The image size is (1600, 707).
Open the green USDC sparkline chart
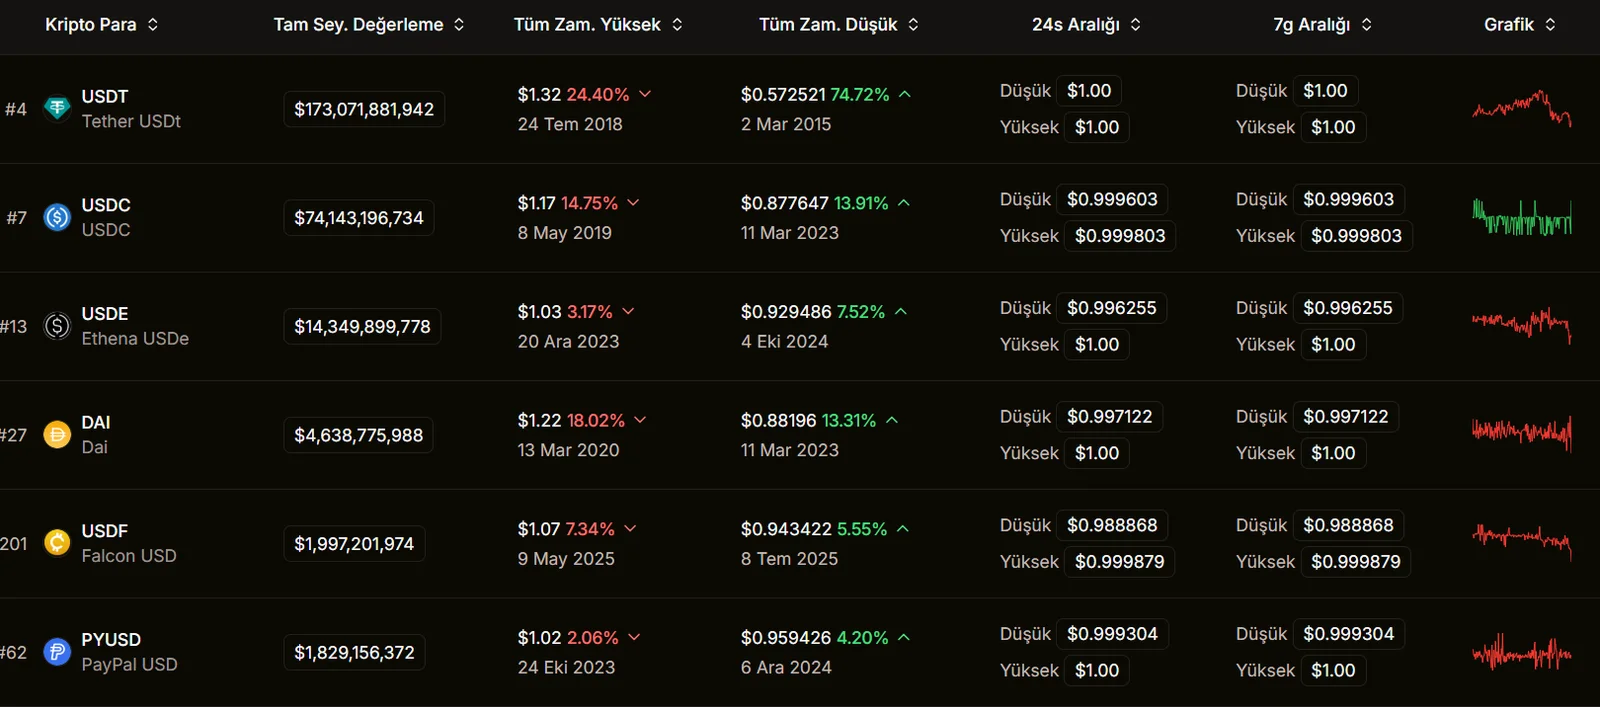(1521, 217)
